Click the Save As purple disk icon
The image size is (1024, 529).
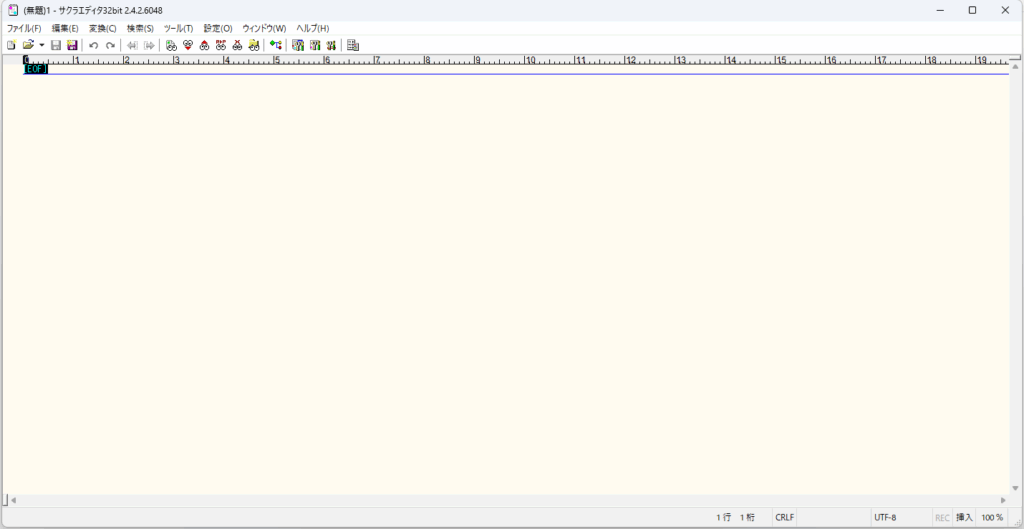(x=72, y=45)
